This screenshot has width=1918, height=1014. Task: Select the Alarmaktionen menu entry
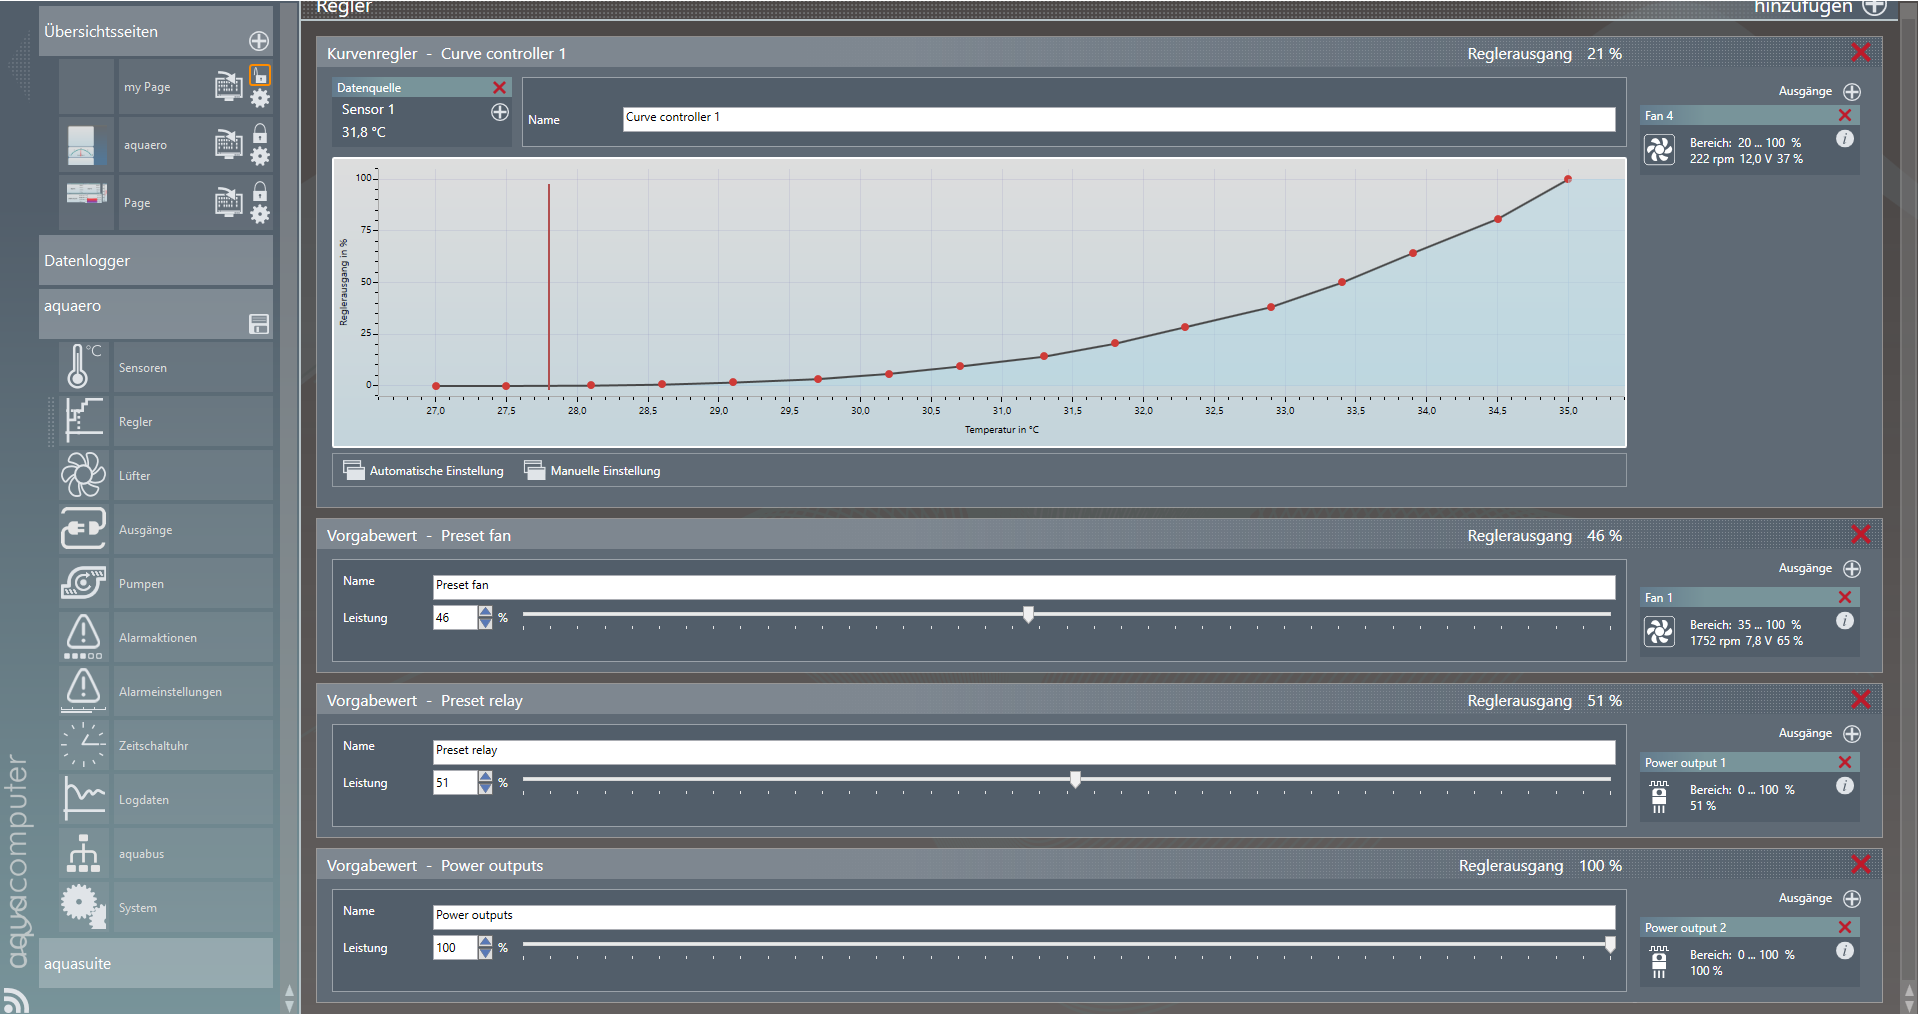pos(192,638)
